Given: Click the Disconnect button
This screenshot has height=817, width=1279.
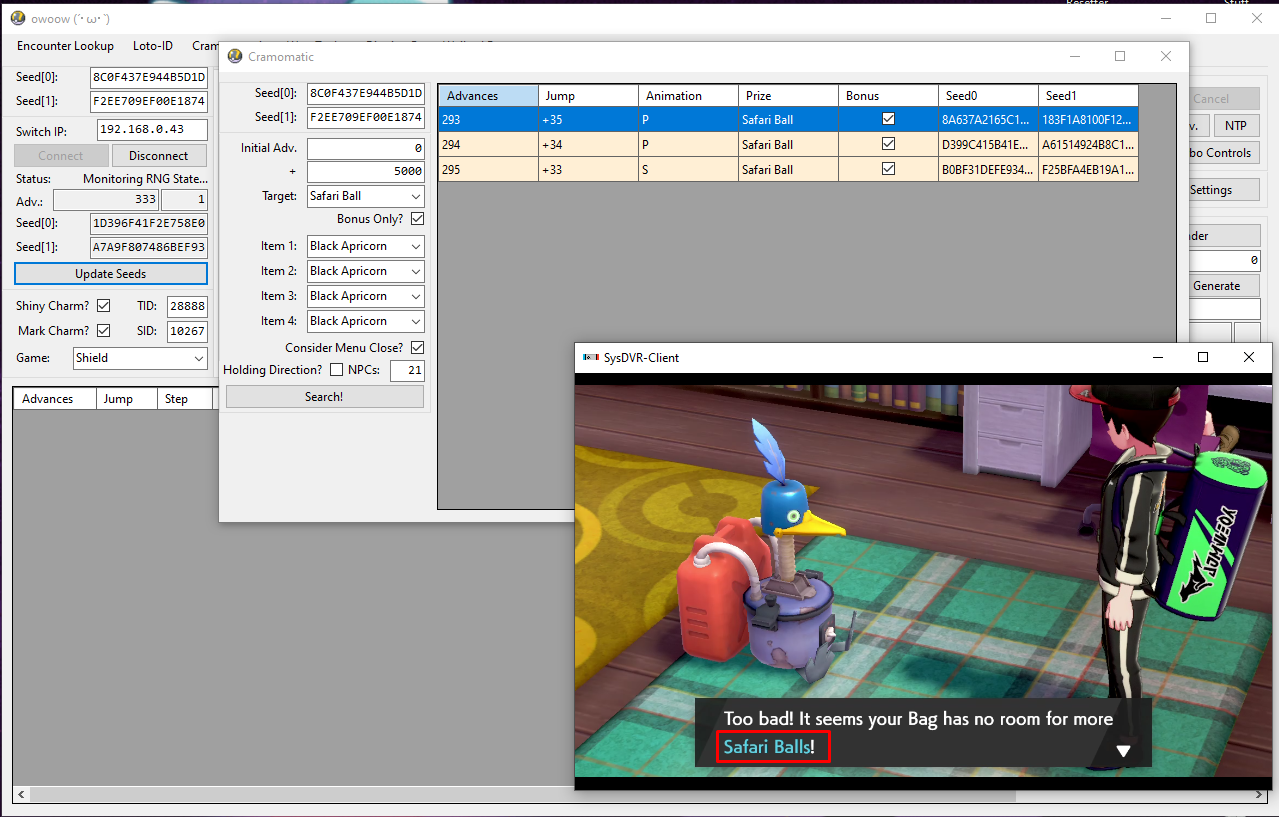Looking at the screenshot, I should pos(158,156).
